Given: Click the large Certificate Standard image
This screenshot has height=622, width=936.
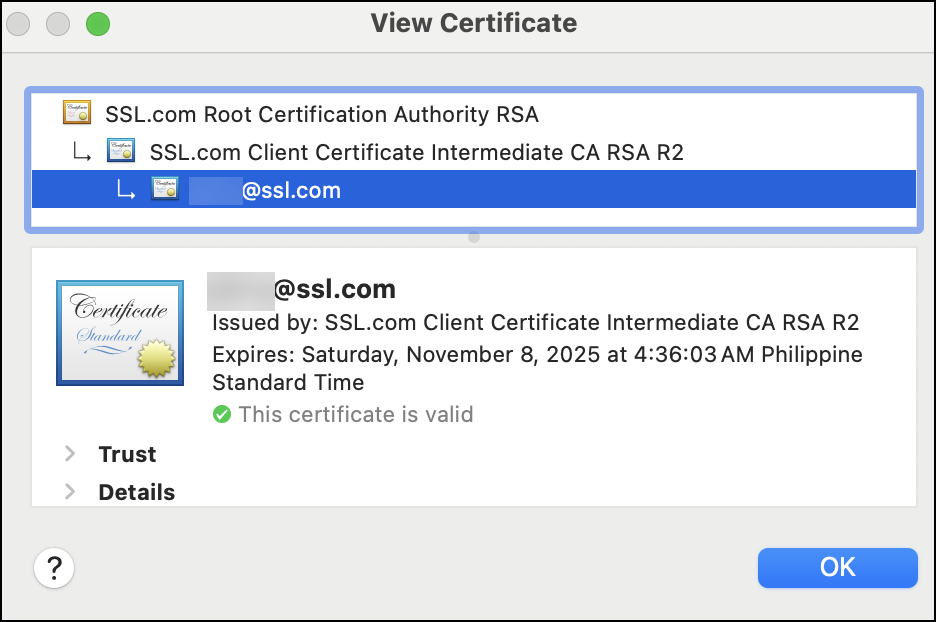Looking at the screenshot, I should click(x=120, y=333).
